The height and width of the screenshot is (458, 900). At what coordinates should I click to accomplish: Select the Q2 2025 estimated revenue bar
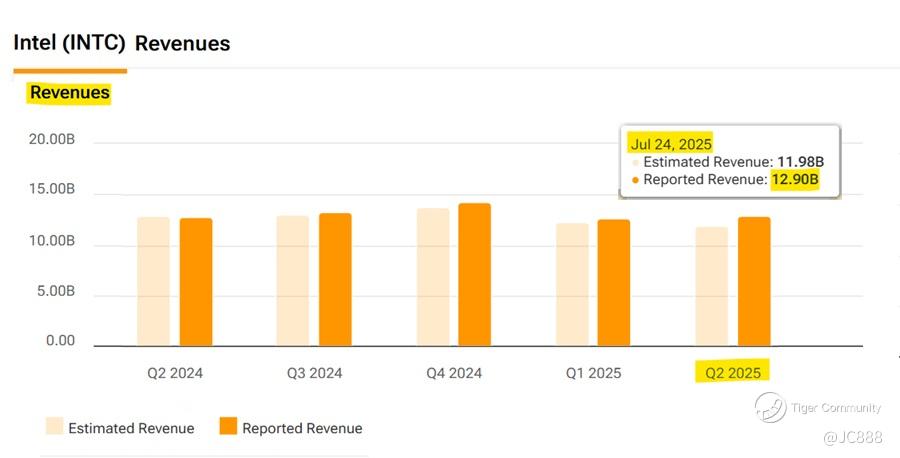(712, 286)
